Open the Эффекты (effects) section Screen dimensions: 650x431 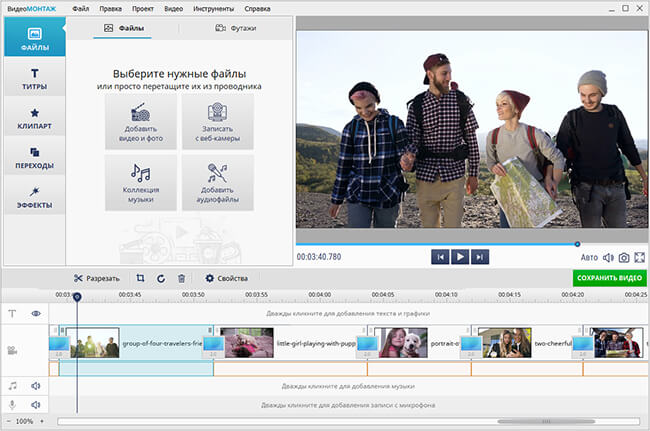[33, 197]
